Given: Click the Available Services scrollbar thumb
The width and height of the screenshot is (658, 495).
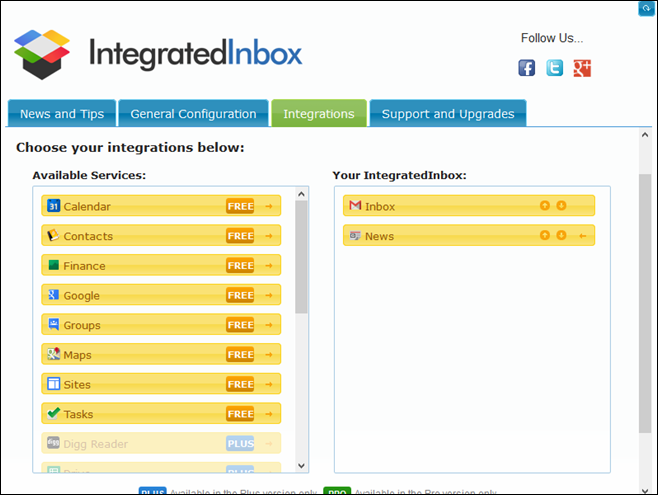Looking at the screenshot, I should pos(301,257).
